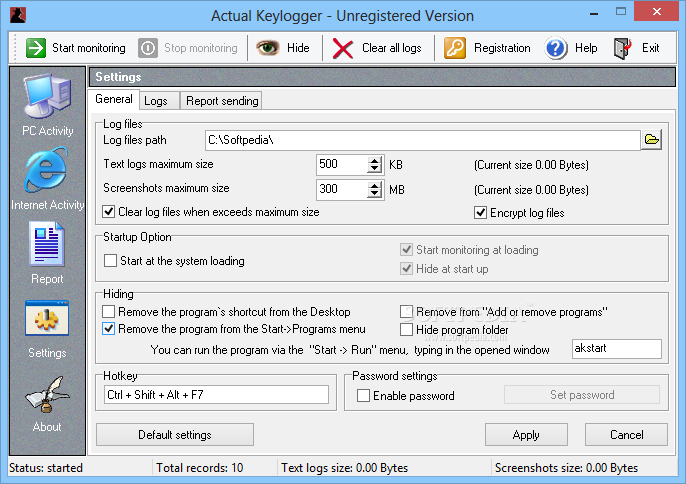This screenshot has width=686, height=484.
Task: Click the 'Total records: 10' status text
Action: pyautogui.click(x=200, y=468)
